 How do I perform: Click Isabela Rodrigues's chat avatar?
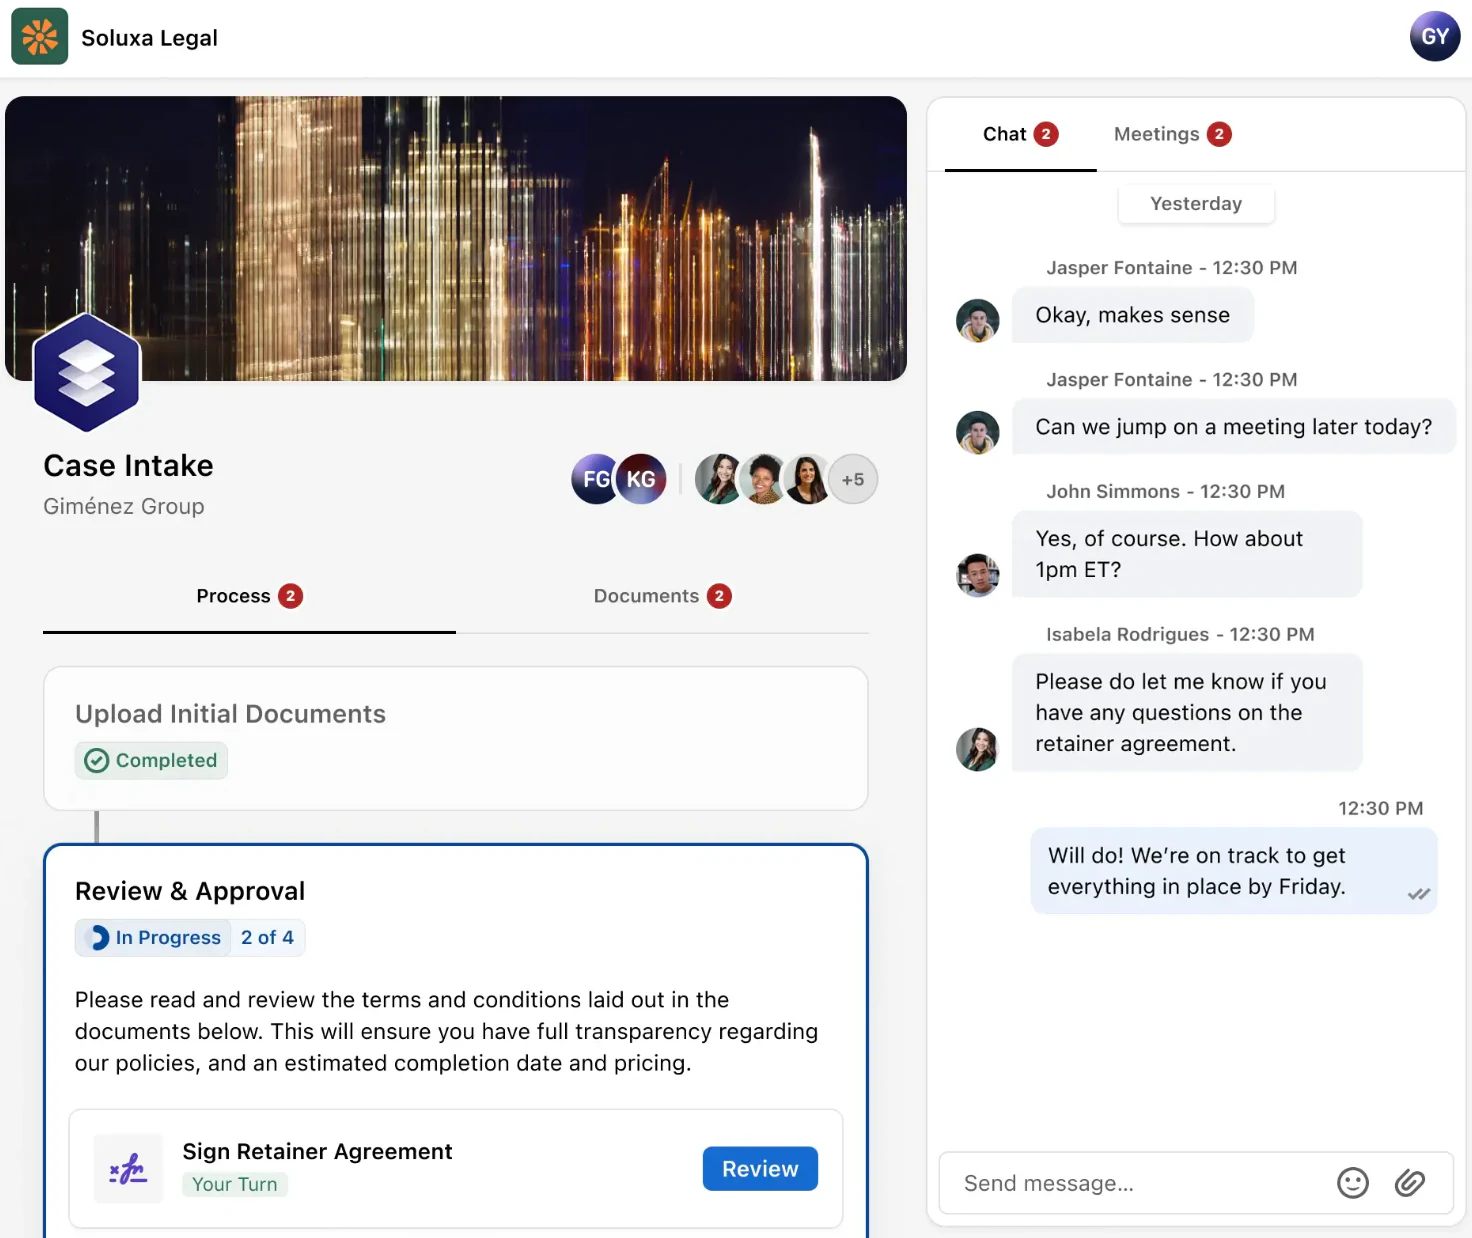tap(978, 749)
